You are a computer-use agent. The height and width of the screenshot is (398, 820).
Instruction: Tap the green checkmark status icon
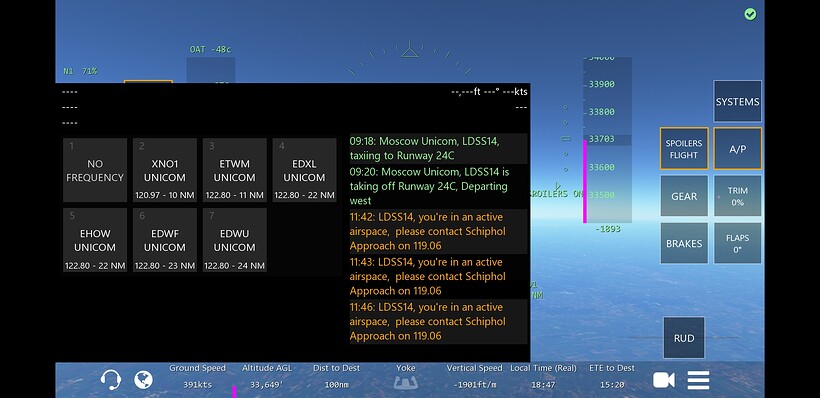pyautogui.click(x=750, y=14)
